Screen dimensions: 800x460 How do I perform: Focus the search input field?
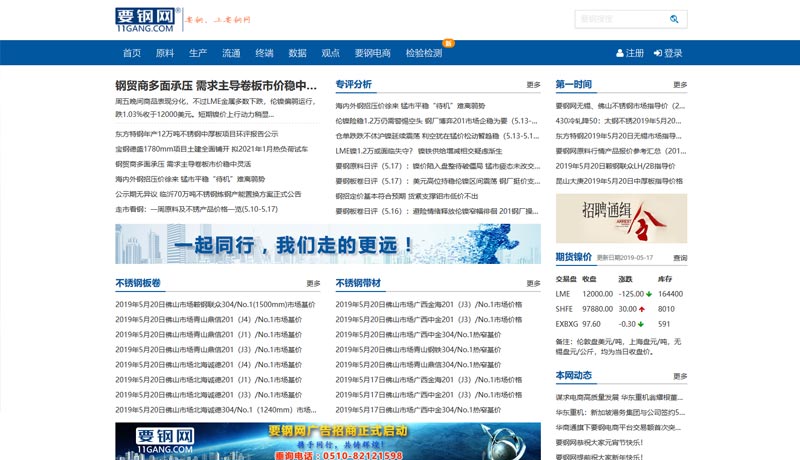tap(620, 19)
